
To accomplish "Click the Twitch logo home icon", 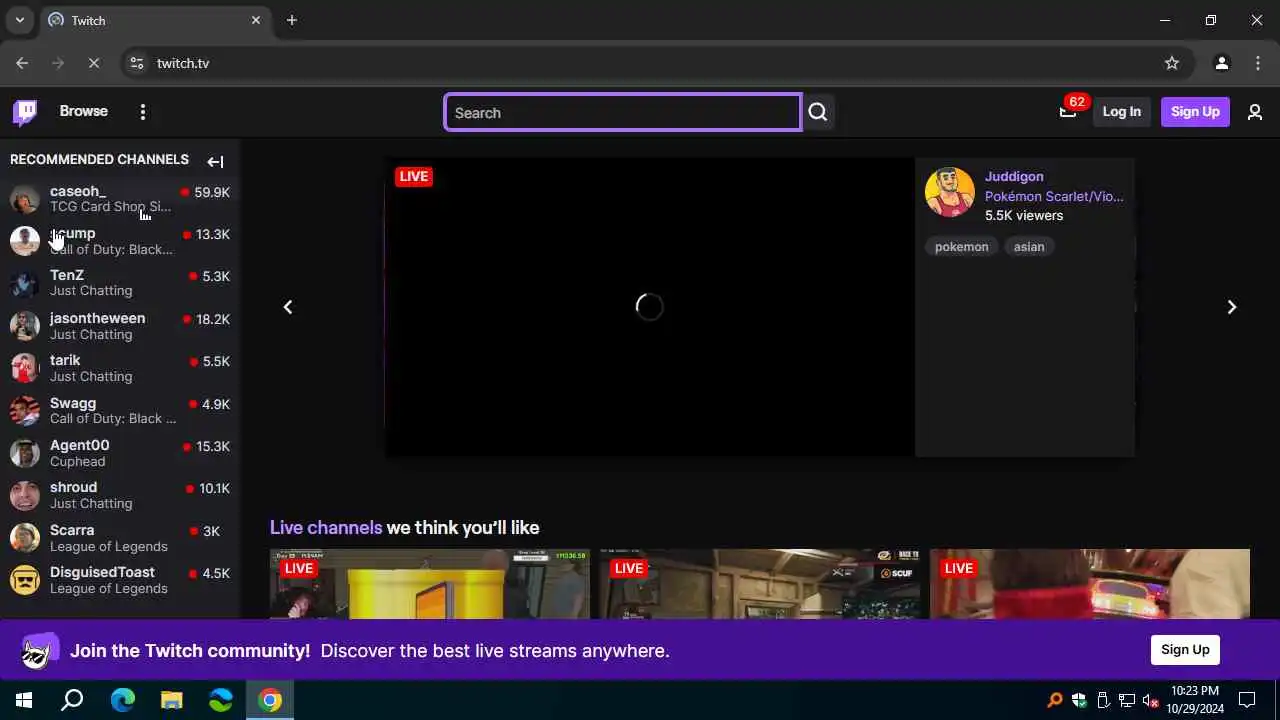I will [25, 112].
